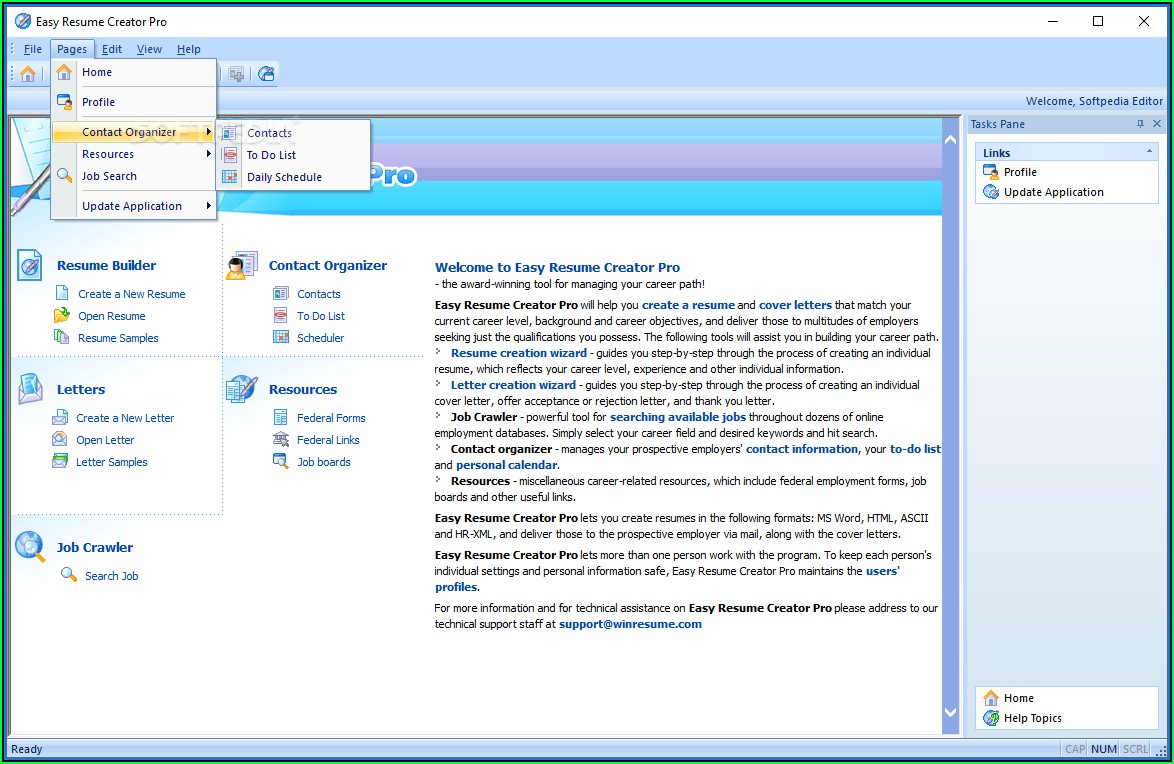Pin the Tasks Pane with pushpin icon

1140,124
